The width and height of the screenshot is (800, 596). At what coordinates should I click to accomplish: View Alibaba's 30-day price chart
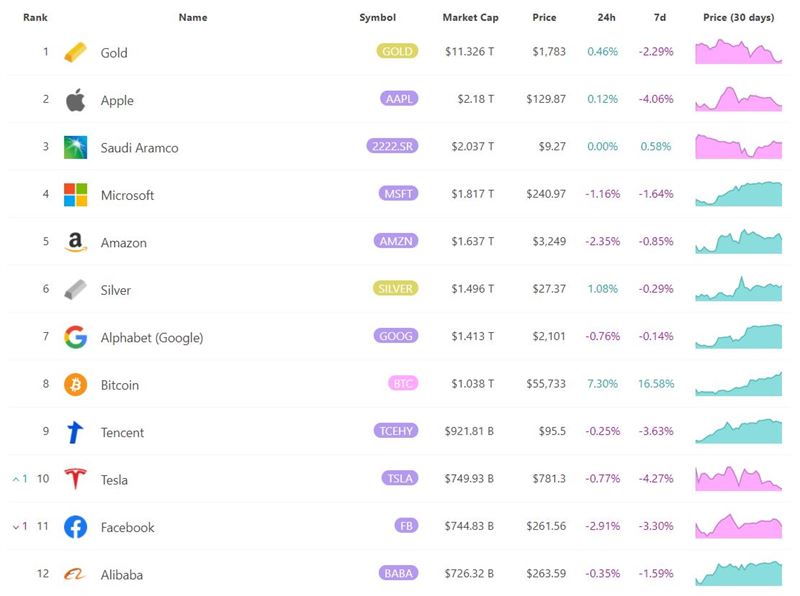click(738, 574)
